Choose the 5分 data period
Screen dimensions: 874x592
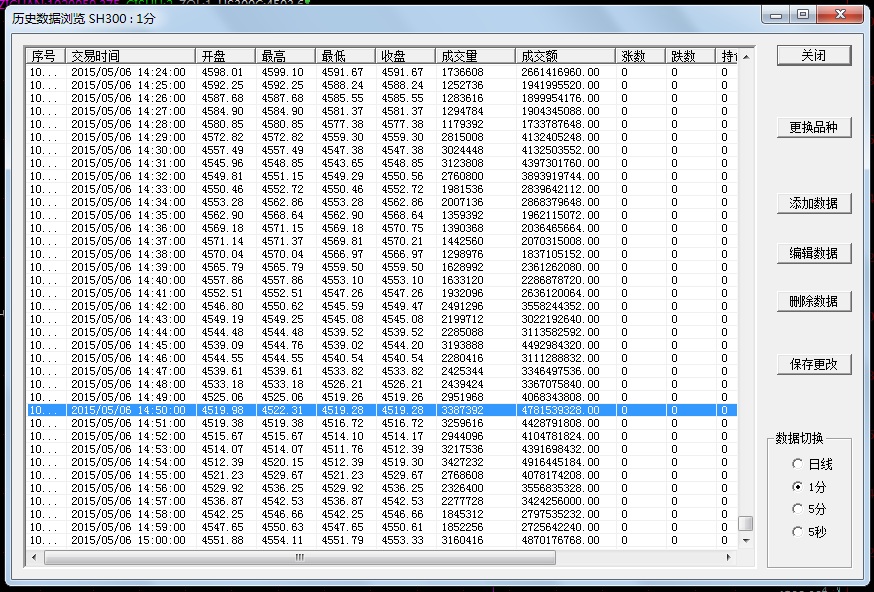pos(797,510)
